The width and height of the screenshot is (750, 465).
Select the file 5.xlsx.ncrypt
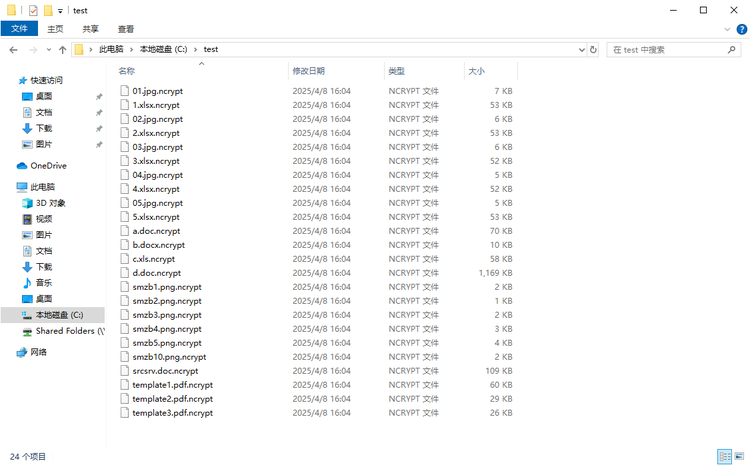point(156,217)
